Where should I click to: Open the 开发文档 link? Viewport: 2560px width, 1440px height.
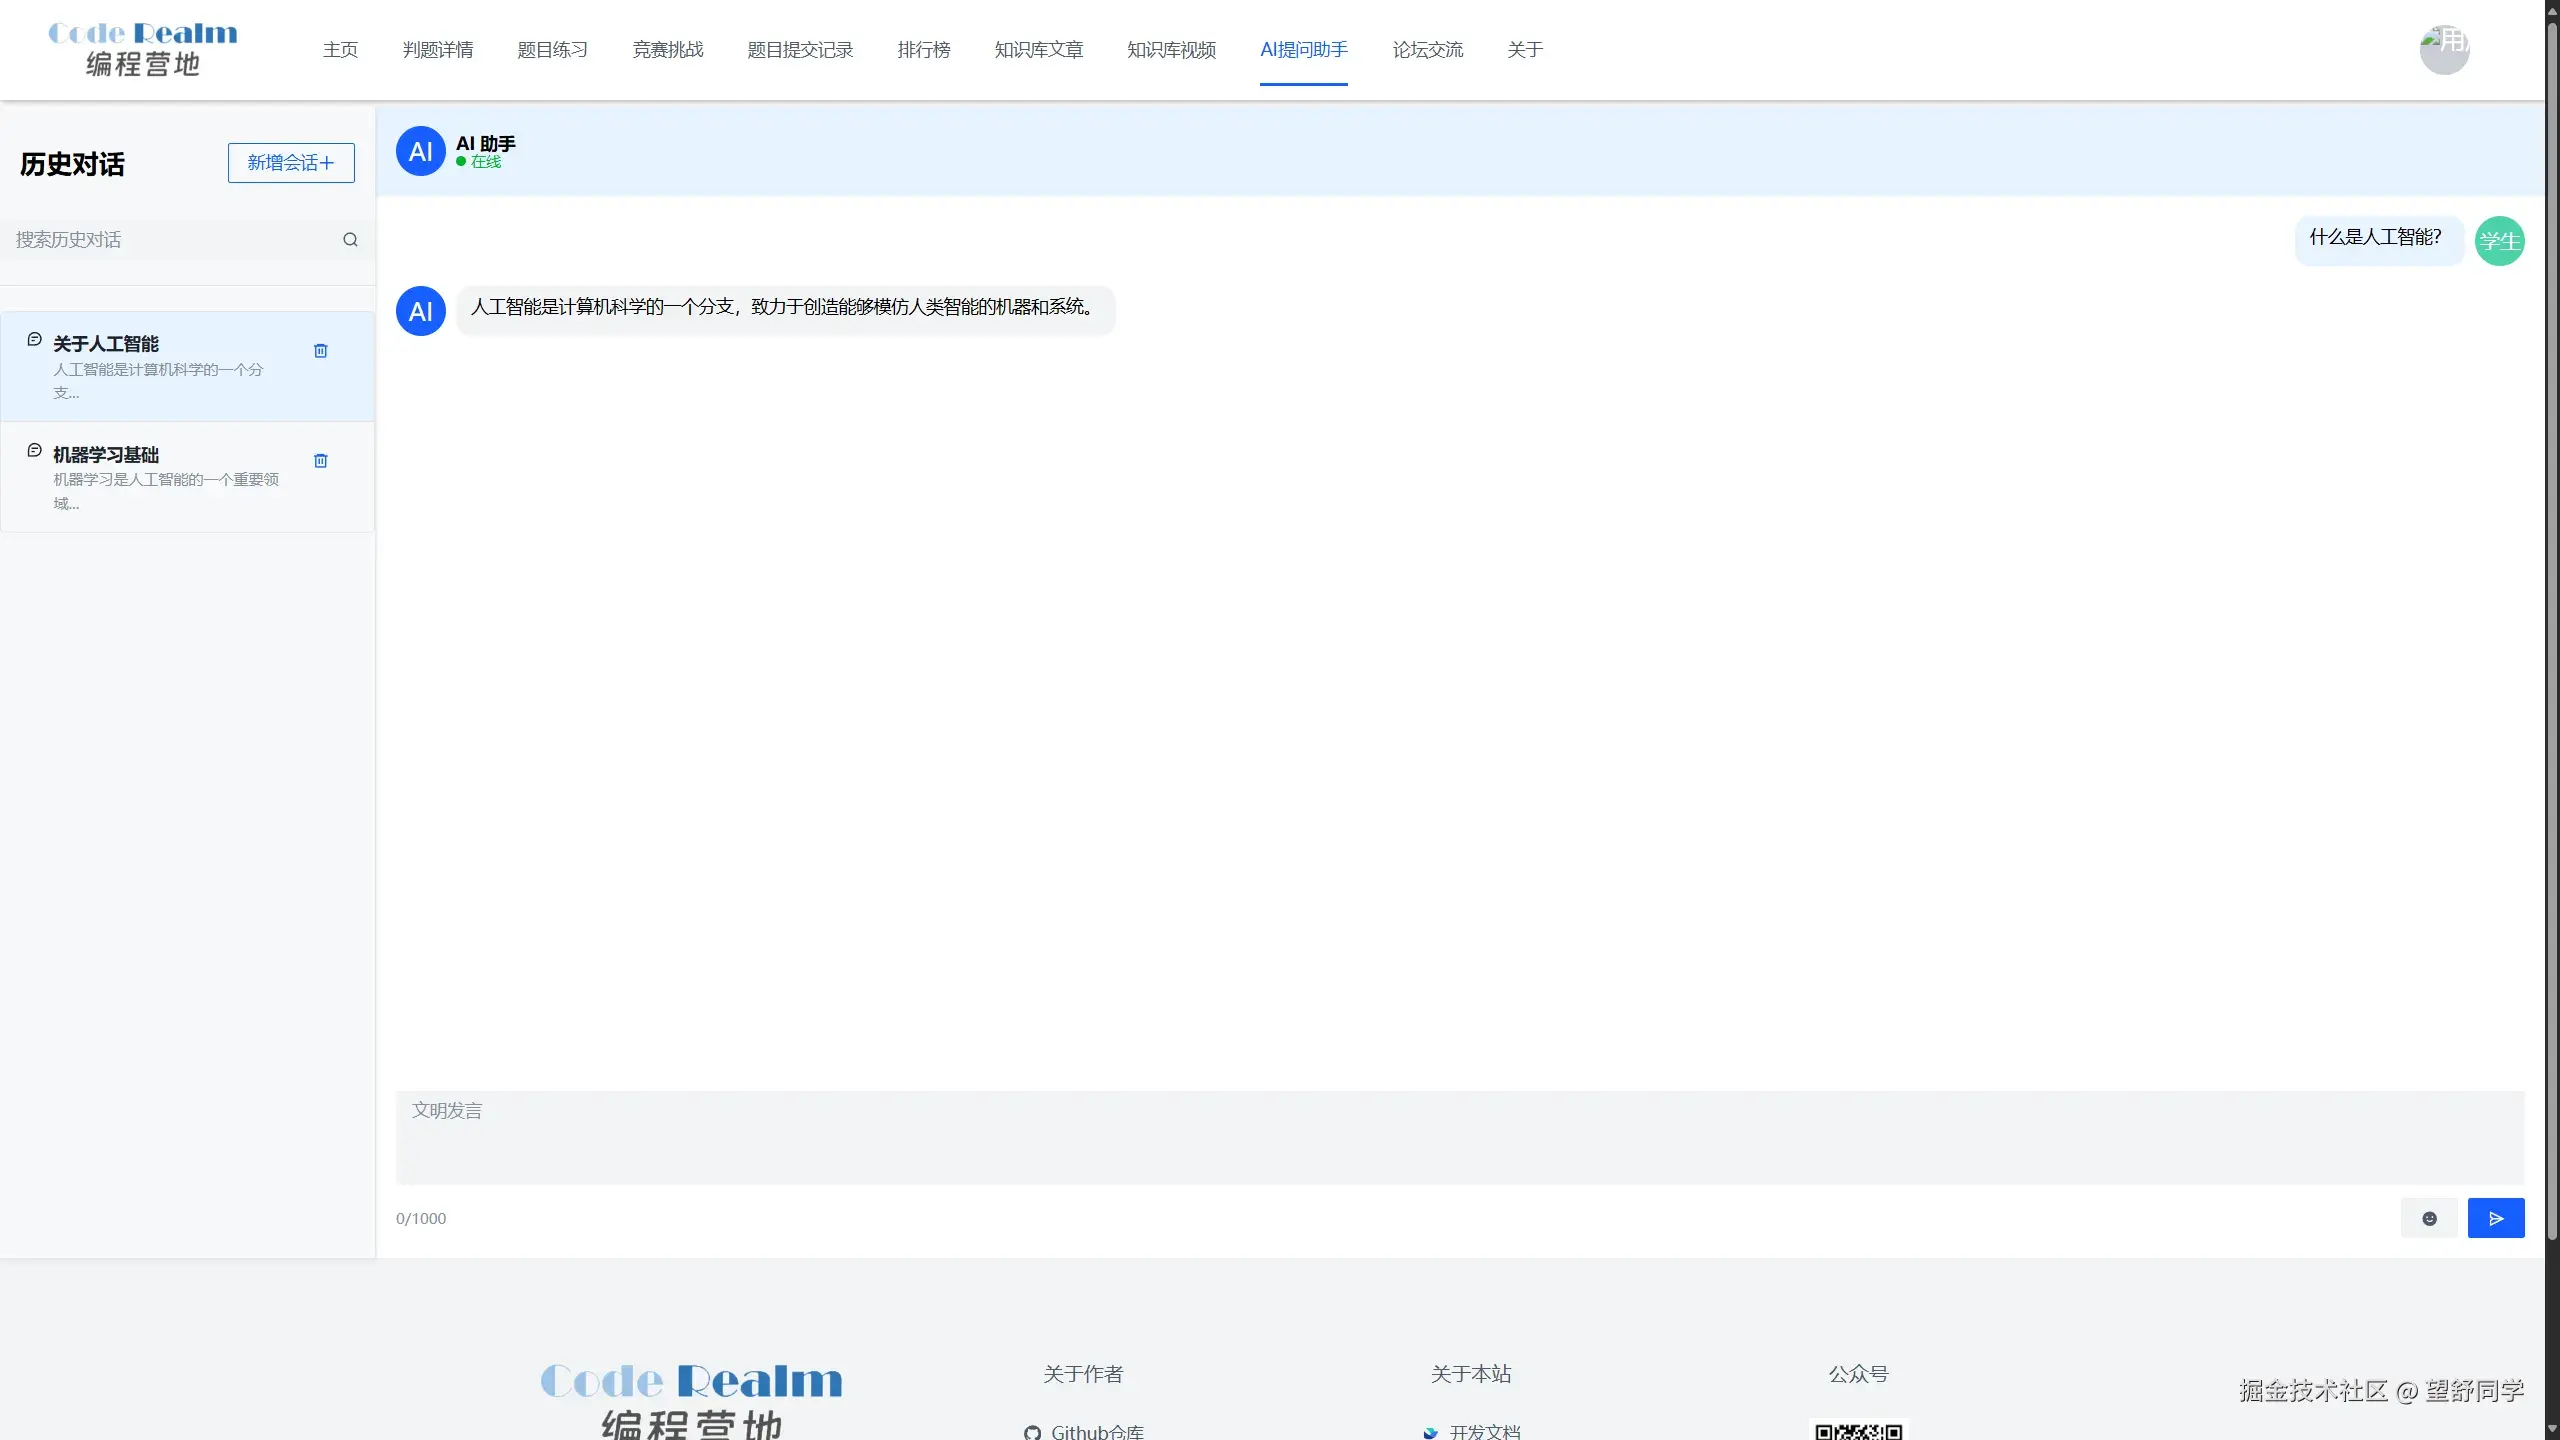tap(1484, 1432)
